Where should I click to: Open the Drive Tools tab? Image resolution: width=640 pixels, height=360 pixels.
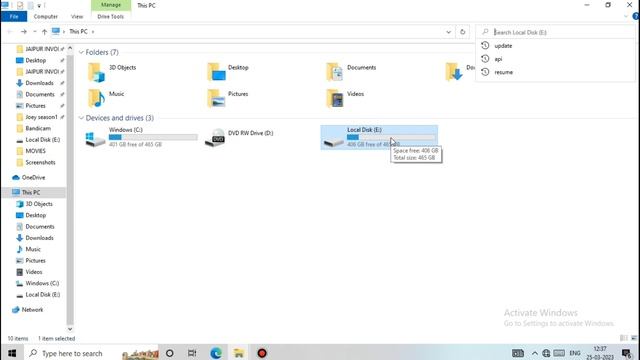point(110,16)
